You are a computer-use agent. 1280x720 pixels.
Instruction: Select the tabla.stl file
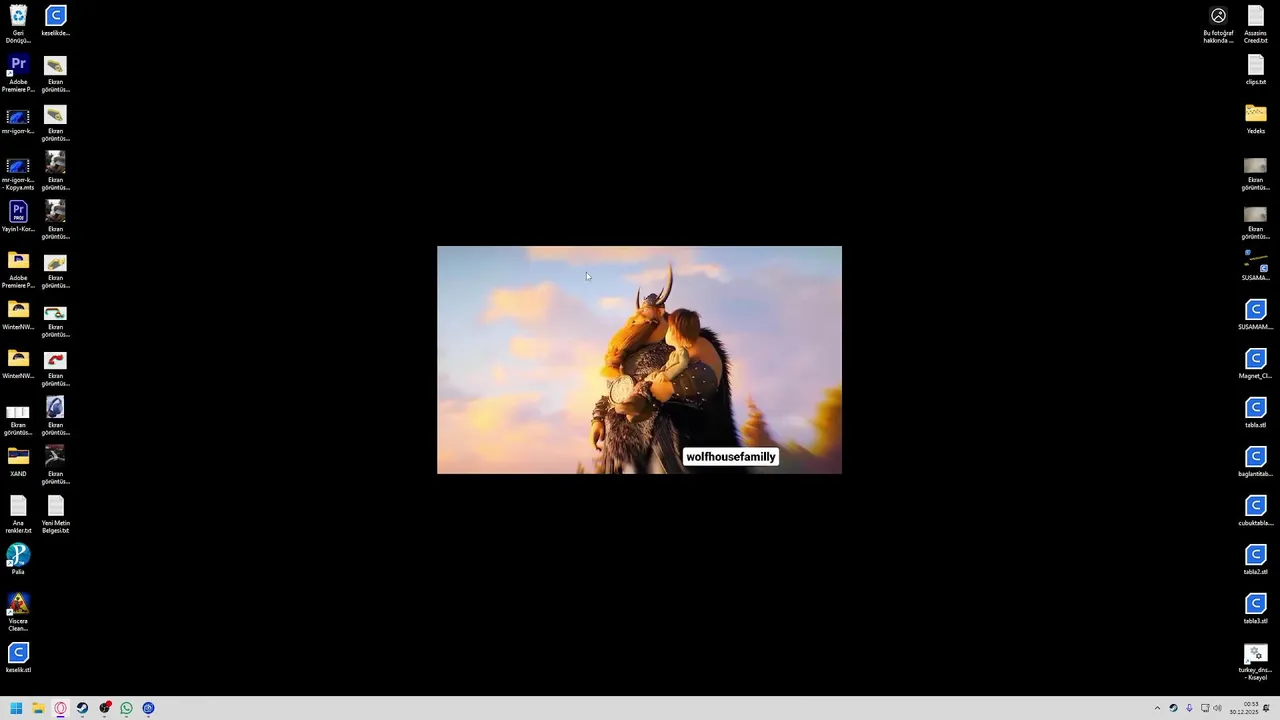[x=1255, y=413]
